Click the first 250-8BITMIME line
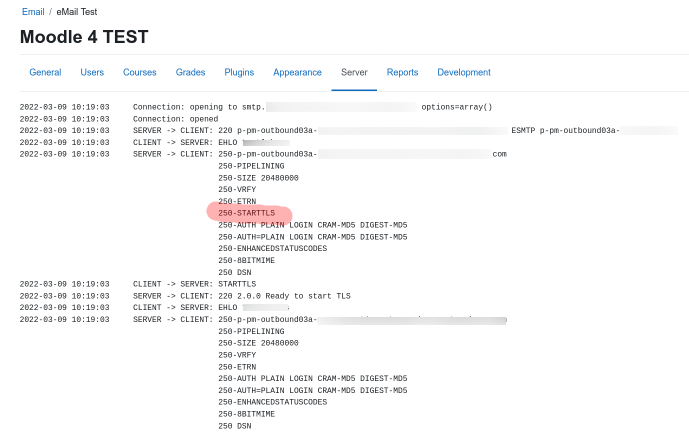 pyautogui.click(x=247, y=260)
